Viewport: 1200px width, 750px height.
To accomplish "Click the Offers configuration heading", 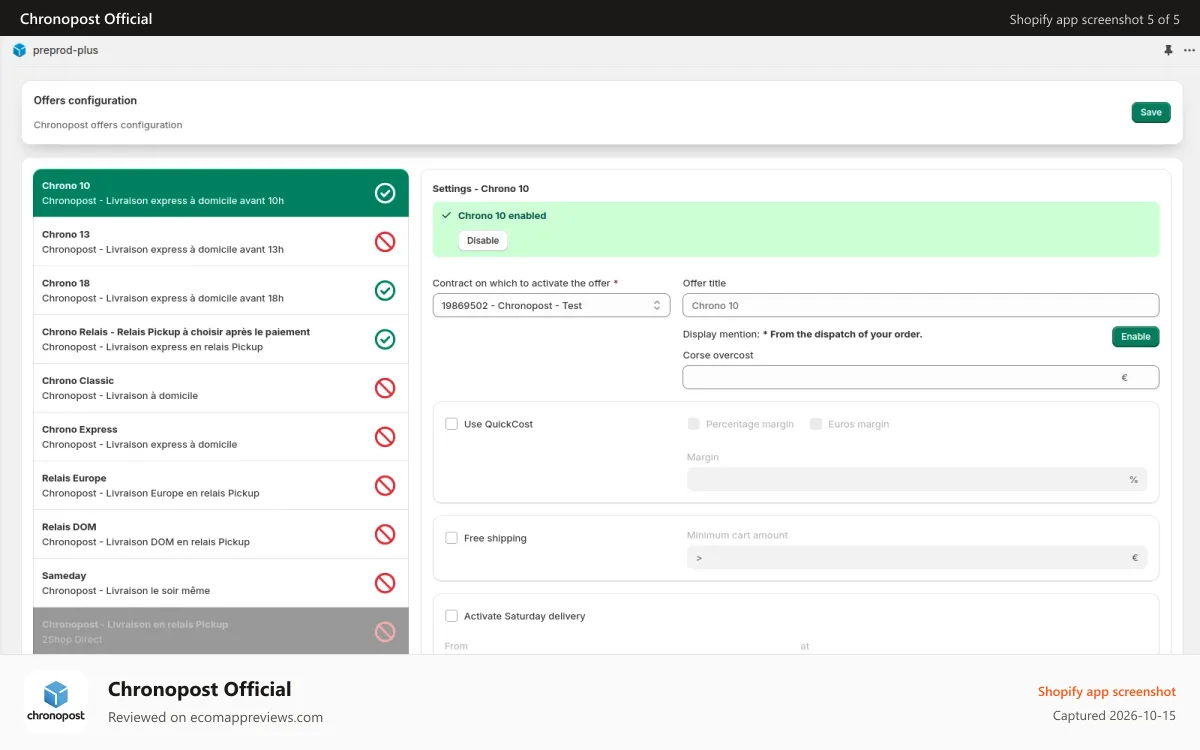I will (x=85, y=100).
